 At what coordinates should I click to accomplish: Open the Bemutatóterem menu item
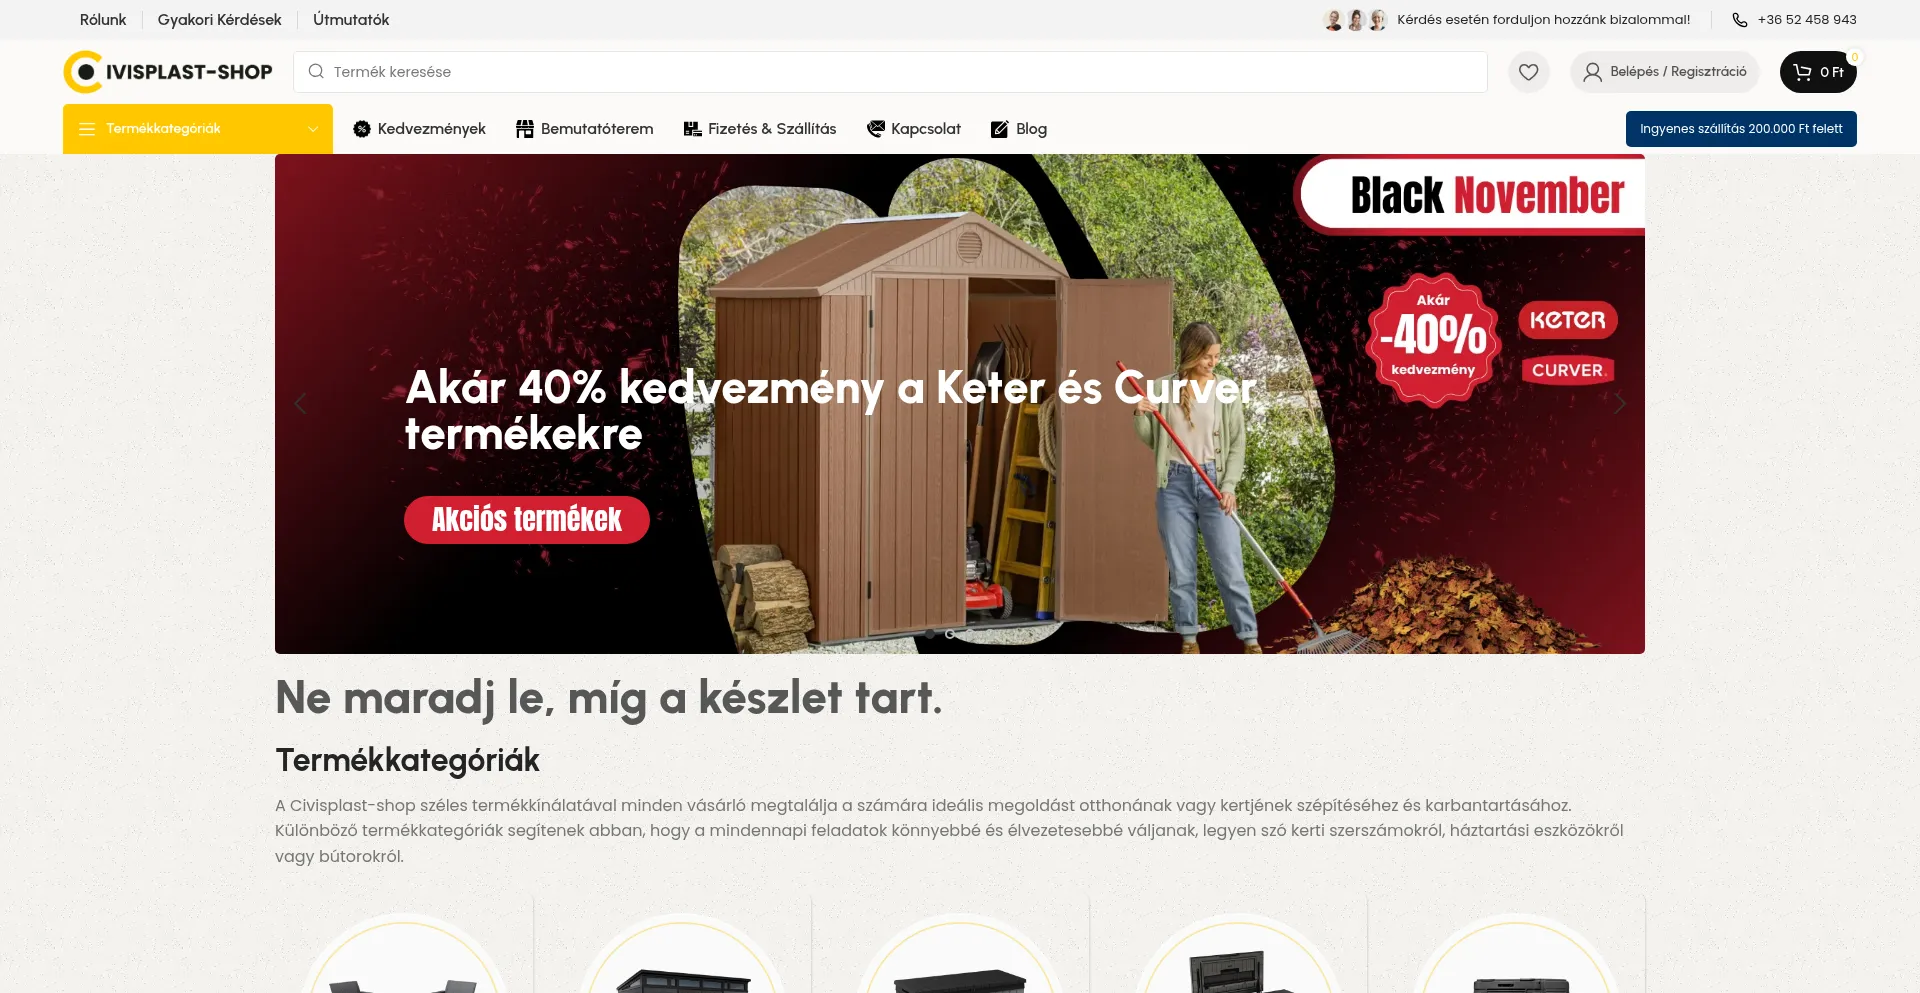tap(584, 129)
